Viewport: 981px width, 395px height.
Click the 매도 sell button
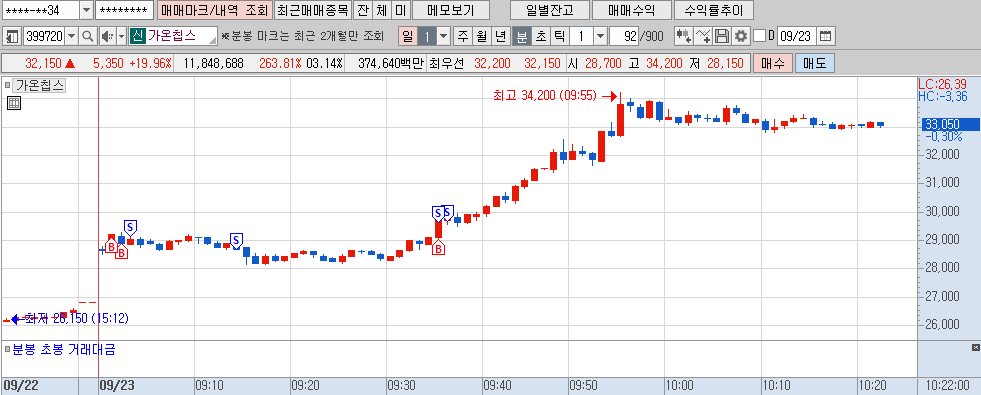815,64
